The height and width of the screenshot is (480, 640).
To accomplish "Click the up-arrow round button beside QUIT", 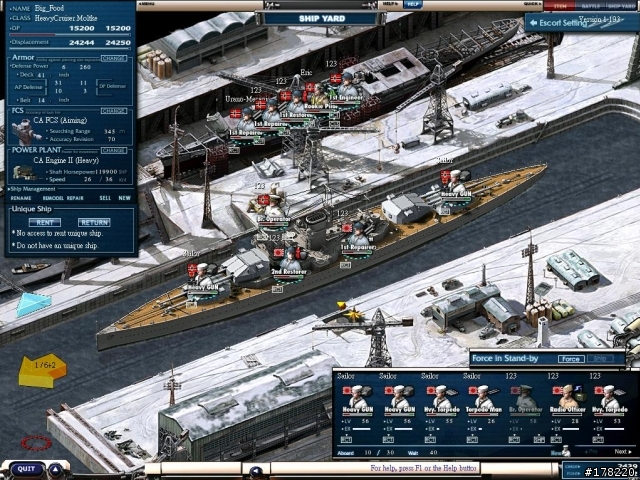I will coord(56,470).
